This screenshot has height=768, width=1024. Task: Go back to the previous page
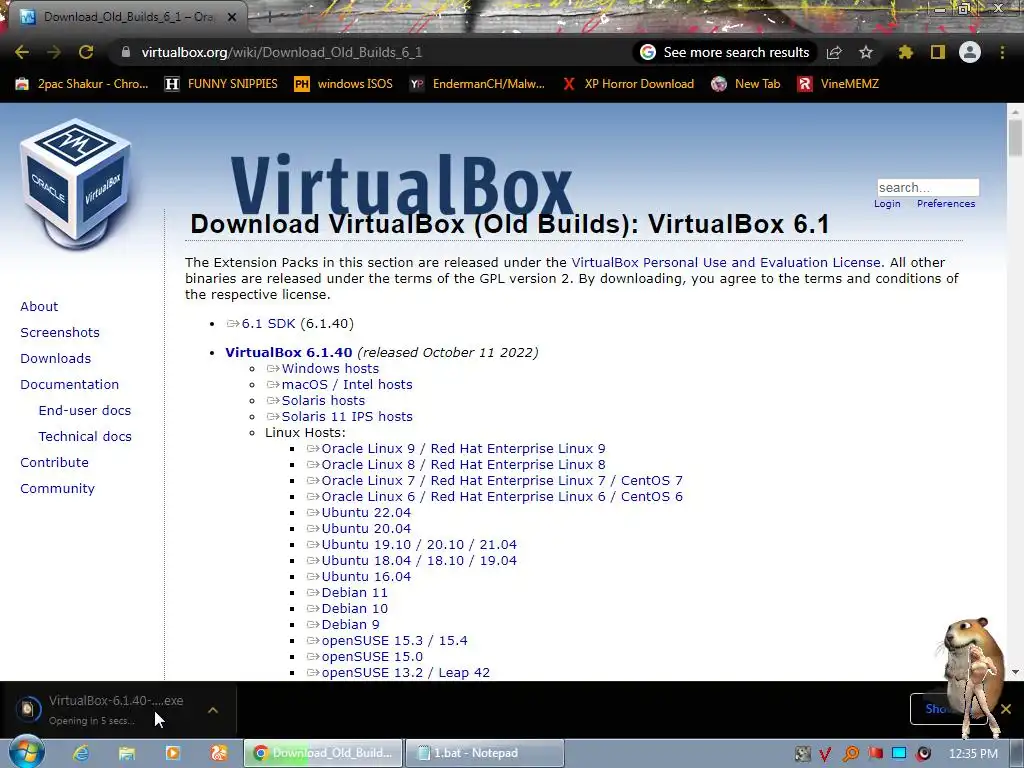pos(22,52)
